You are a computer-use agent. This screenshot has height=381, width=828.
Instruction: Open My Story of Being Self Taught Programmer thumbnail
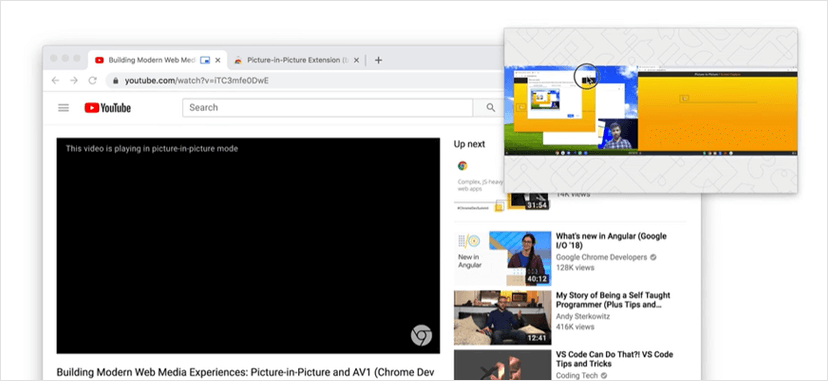502,318
